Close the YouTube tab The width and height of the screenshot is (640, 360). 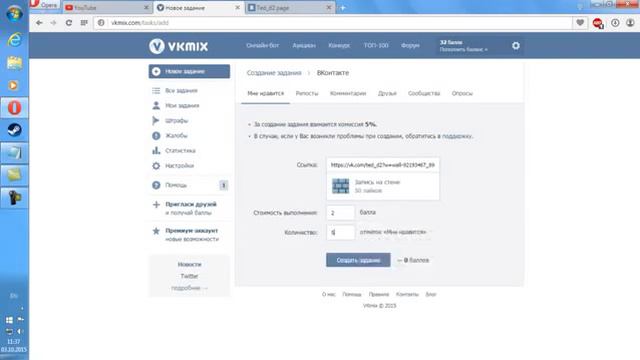click(146, 8)
